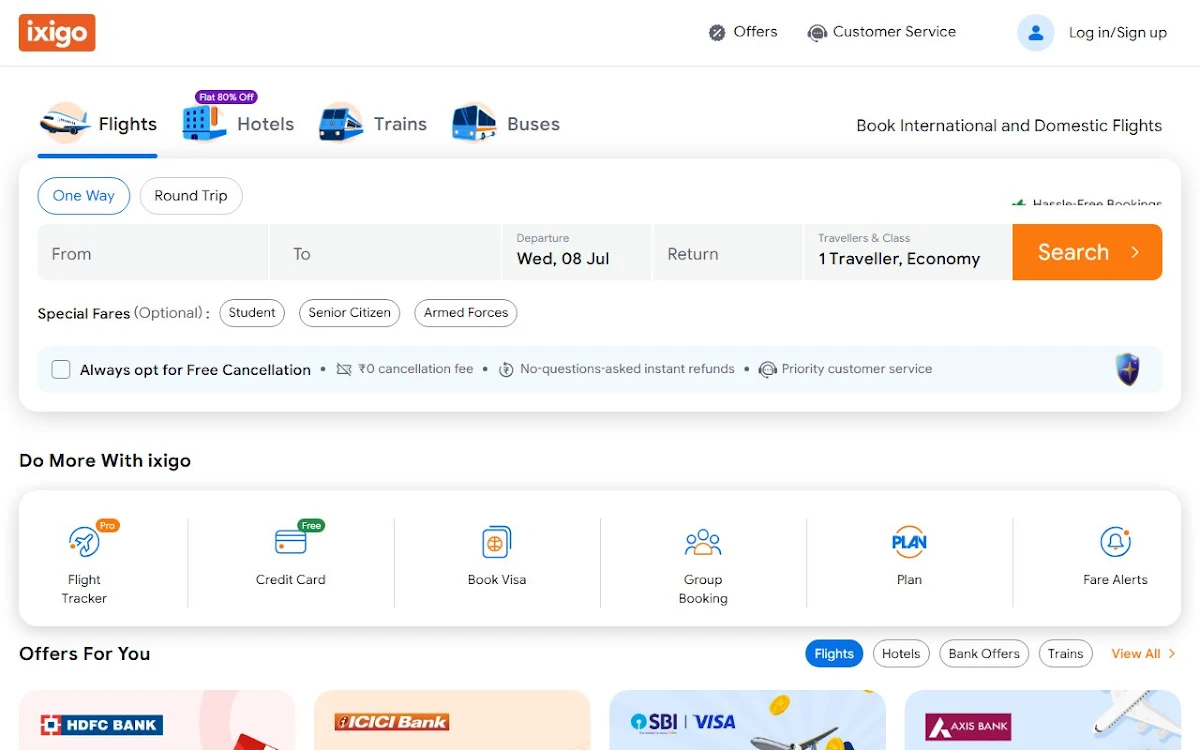Toggle the Student special fare
The height and width of the screenshot is (750, 1200).
pos(252,313)
